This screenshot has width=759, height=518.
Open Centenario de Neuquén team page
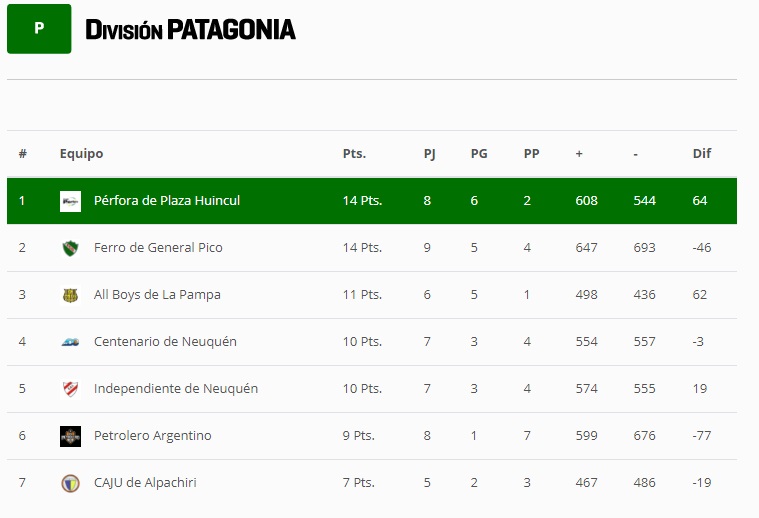click(x=165, y=342)
